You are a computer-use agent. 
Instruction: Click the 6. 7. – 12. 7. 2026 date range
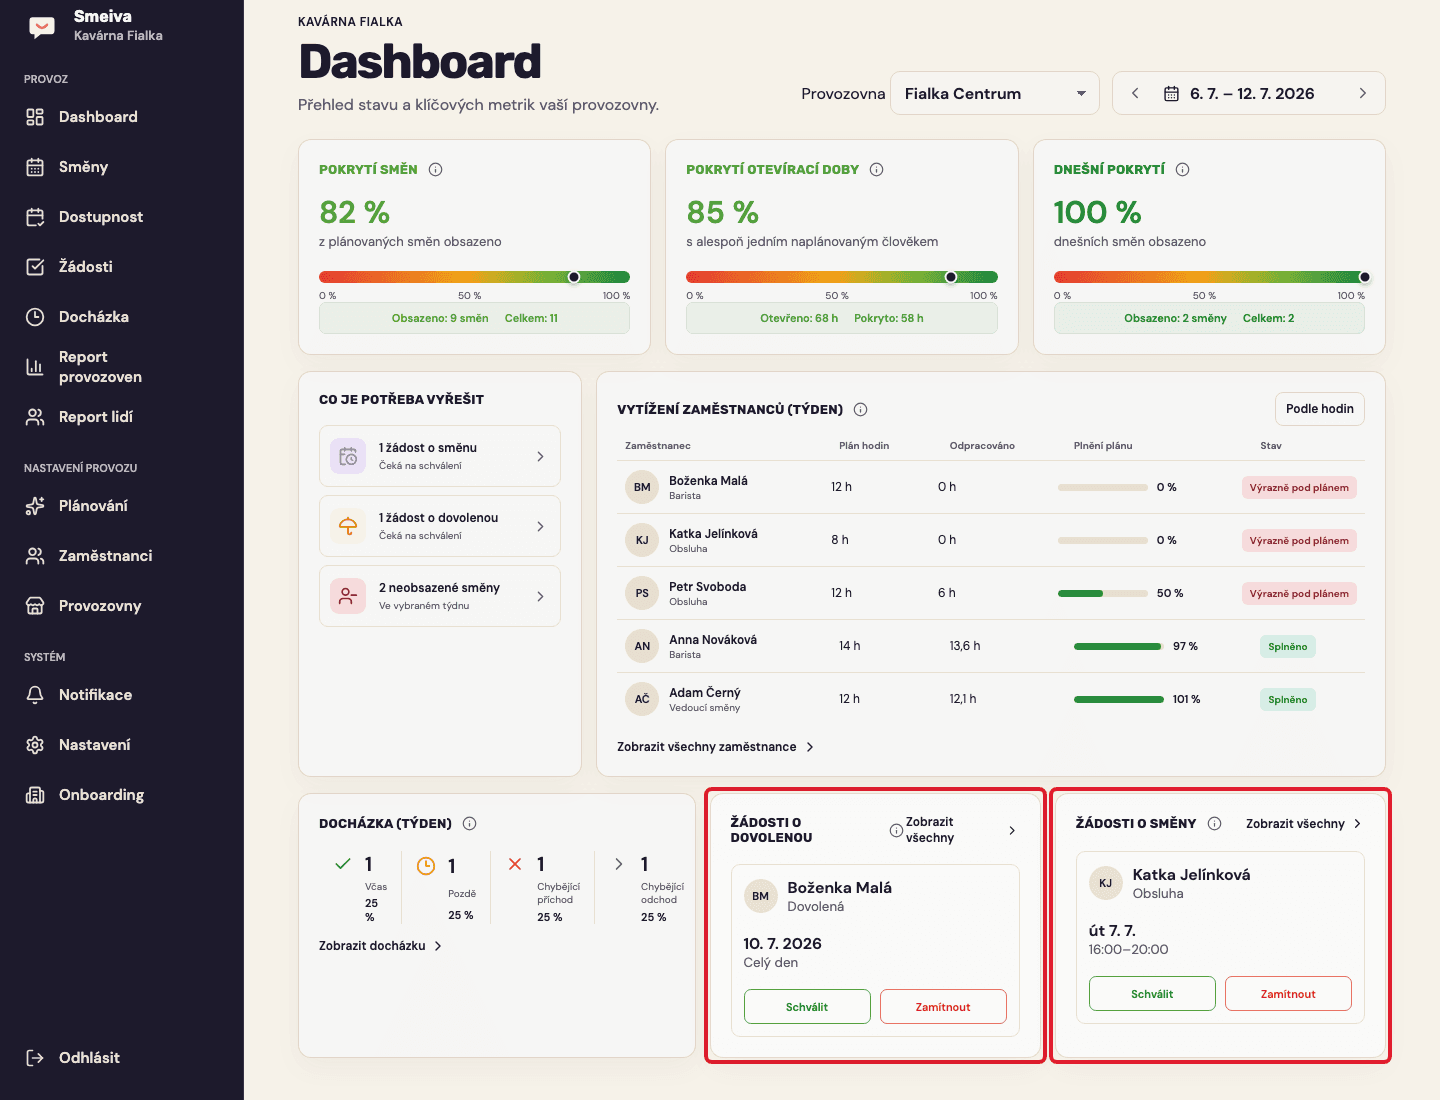pyautogui.click(x=1252, y=94)
